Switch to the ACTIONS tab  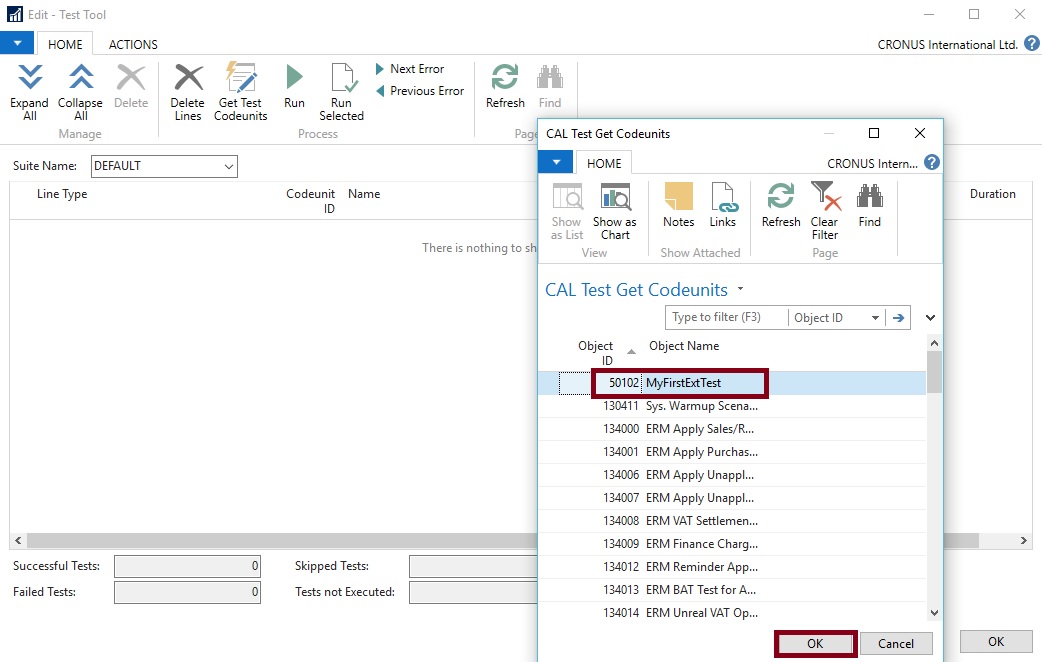(x=133, y=44)
